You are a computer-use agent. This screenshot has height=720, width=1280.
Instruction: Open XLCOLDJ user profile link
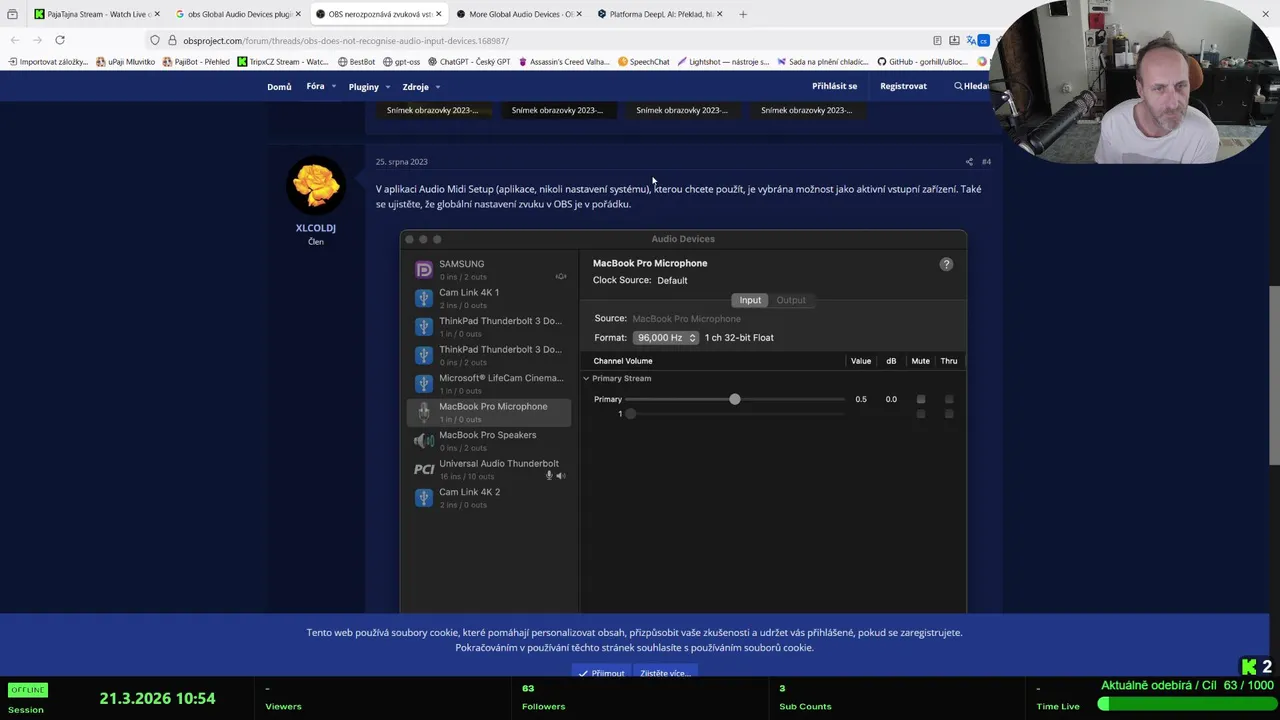tap(316, 228)
